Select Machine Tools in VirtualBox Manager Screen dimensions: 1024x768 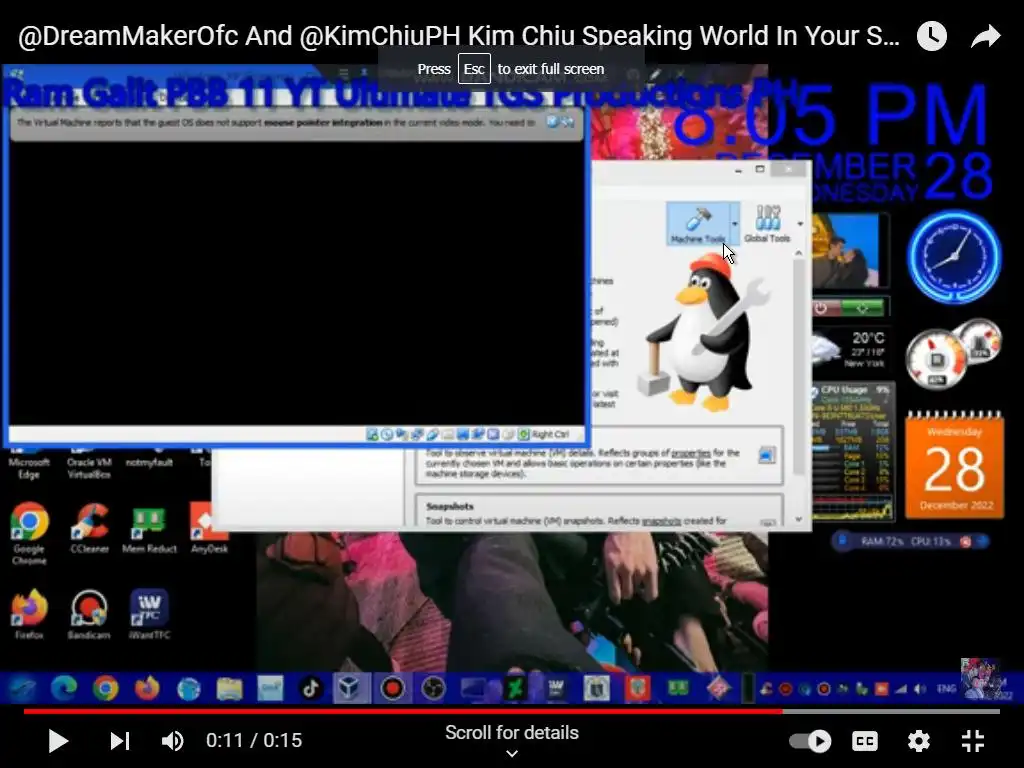698,224
